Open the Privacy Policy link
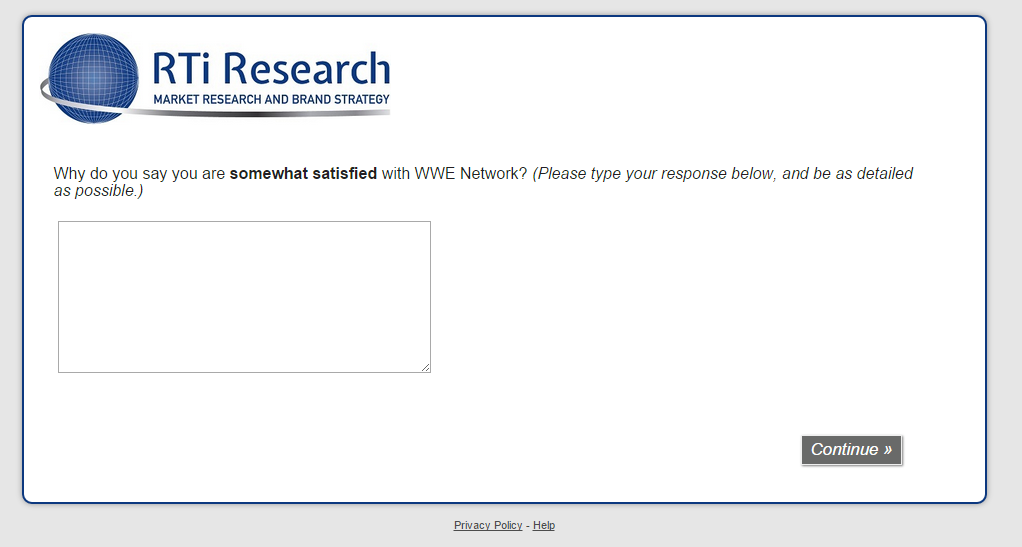 [x=488, y=525]
